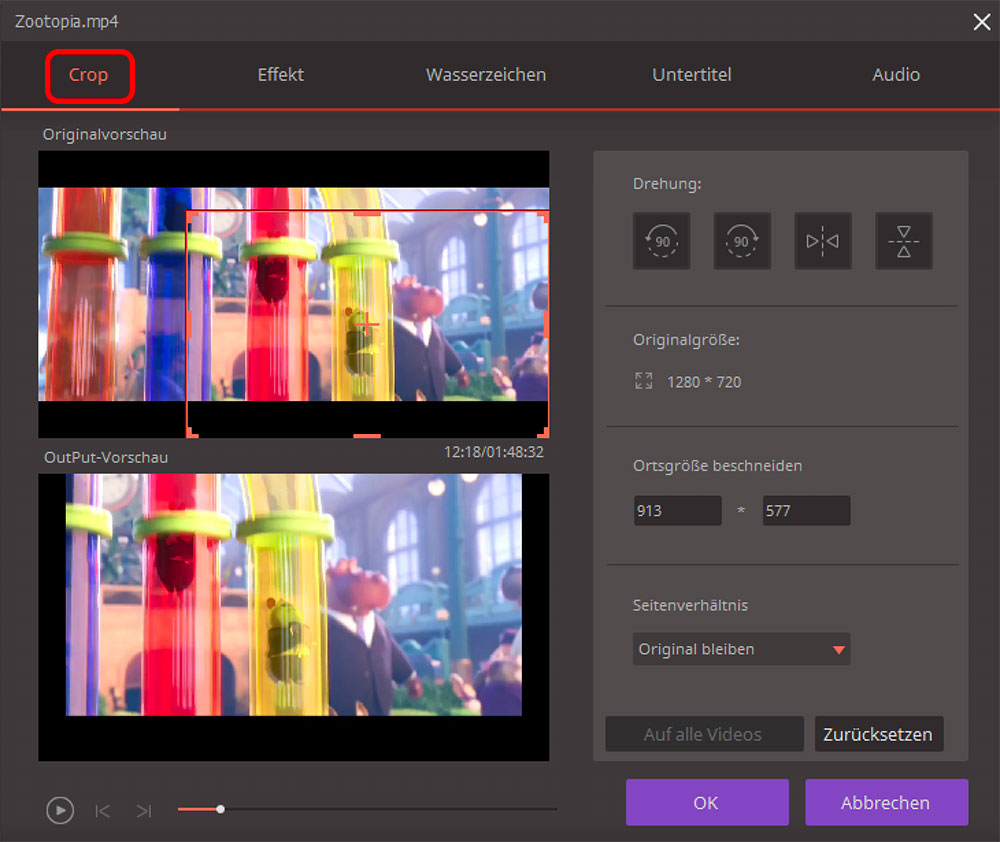Jump to next frame
The width and height of the screenshot is (1000, 842).
[x=144, y=811]
